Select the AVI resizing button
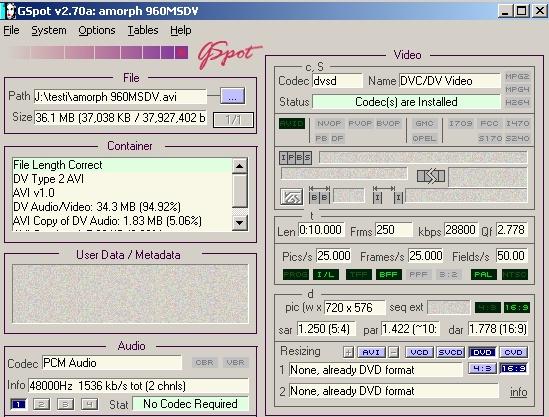Image resolution: width=549 pixels, height=417 pixels. click(371, 352)
